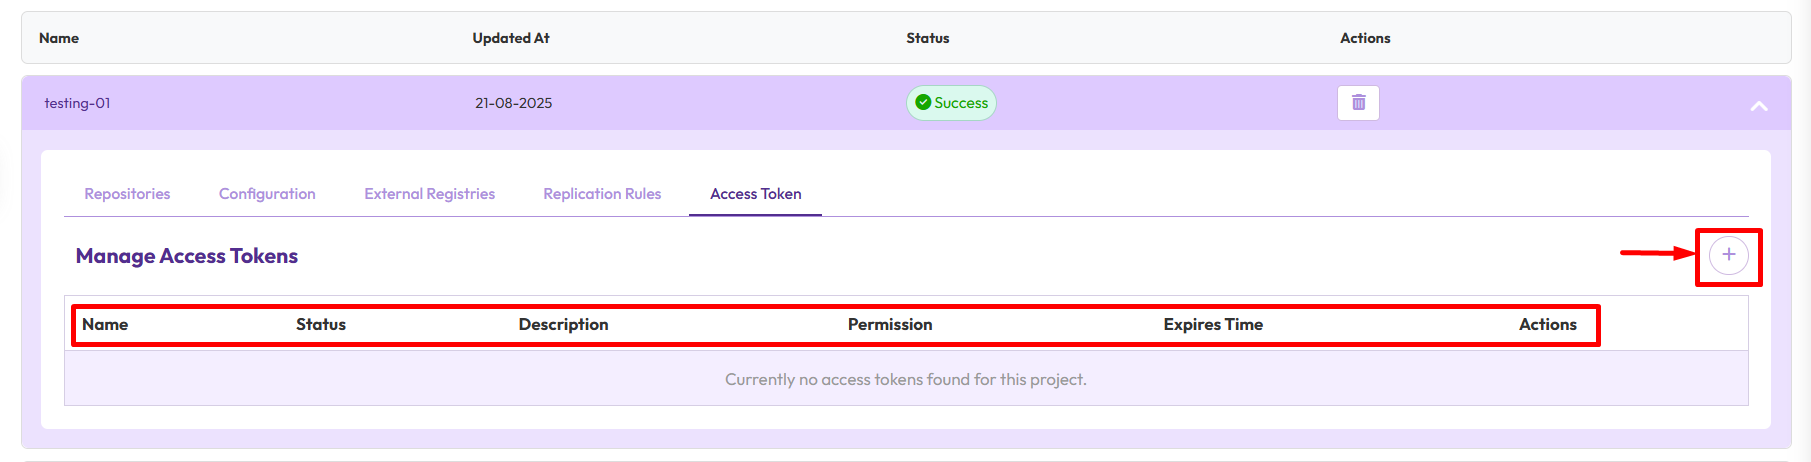Switch to the Configuration tab
1811x462 pixels.
[267, 194]
